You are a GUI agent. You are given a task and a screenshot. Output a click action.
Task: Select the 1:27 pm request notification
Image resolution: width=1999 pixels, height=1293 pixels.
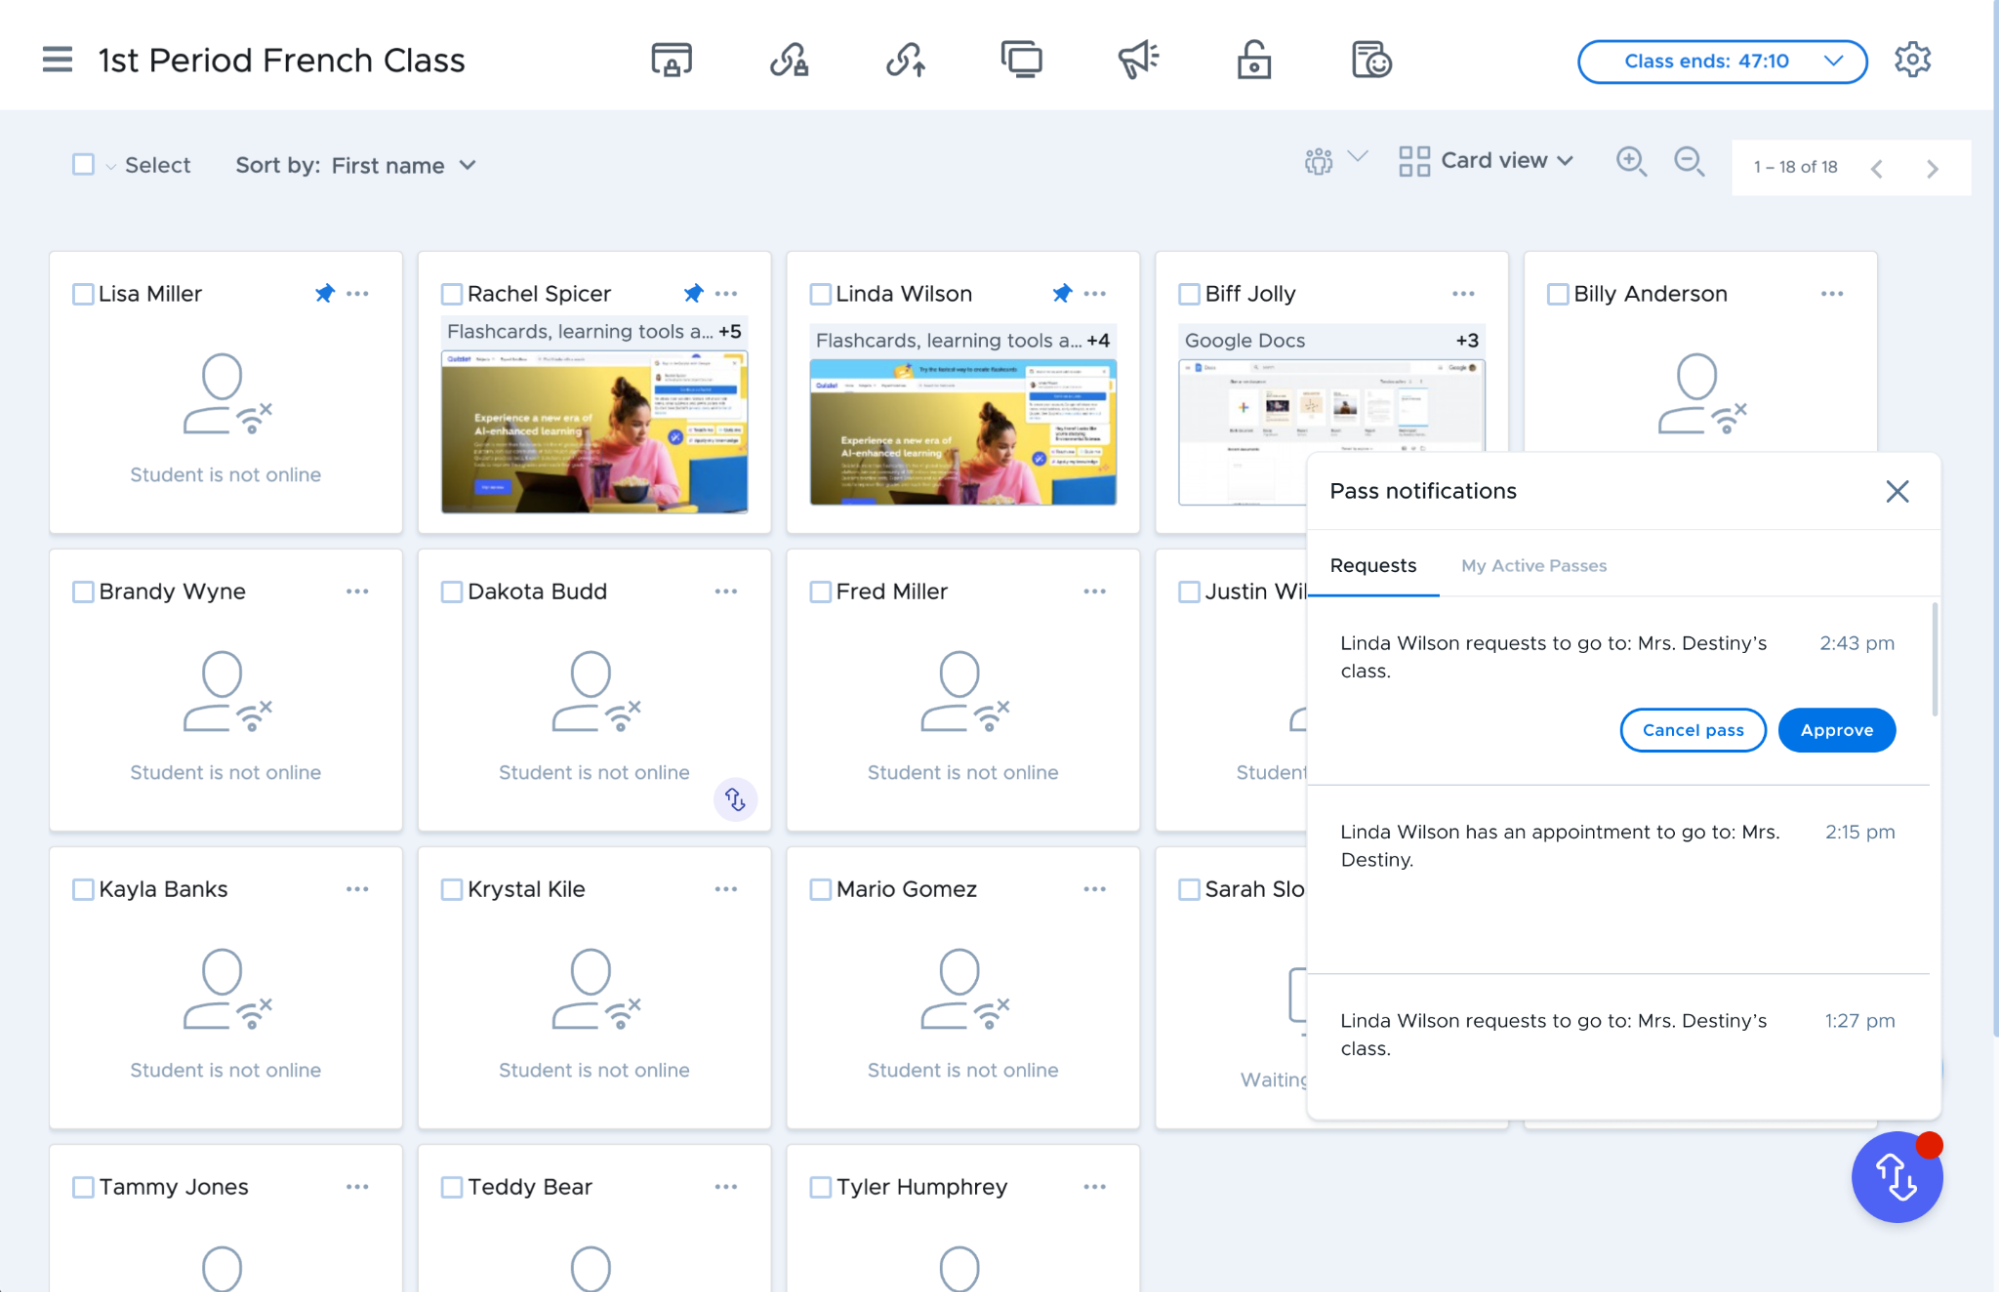coord(1618,1047)
